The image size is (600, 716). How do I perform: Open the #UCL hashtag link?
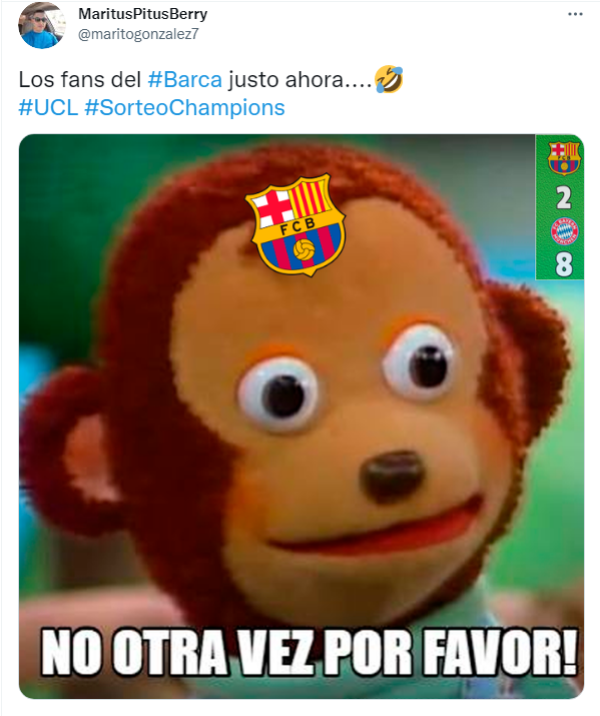click(x=48, y=108)
